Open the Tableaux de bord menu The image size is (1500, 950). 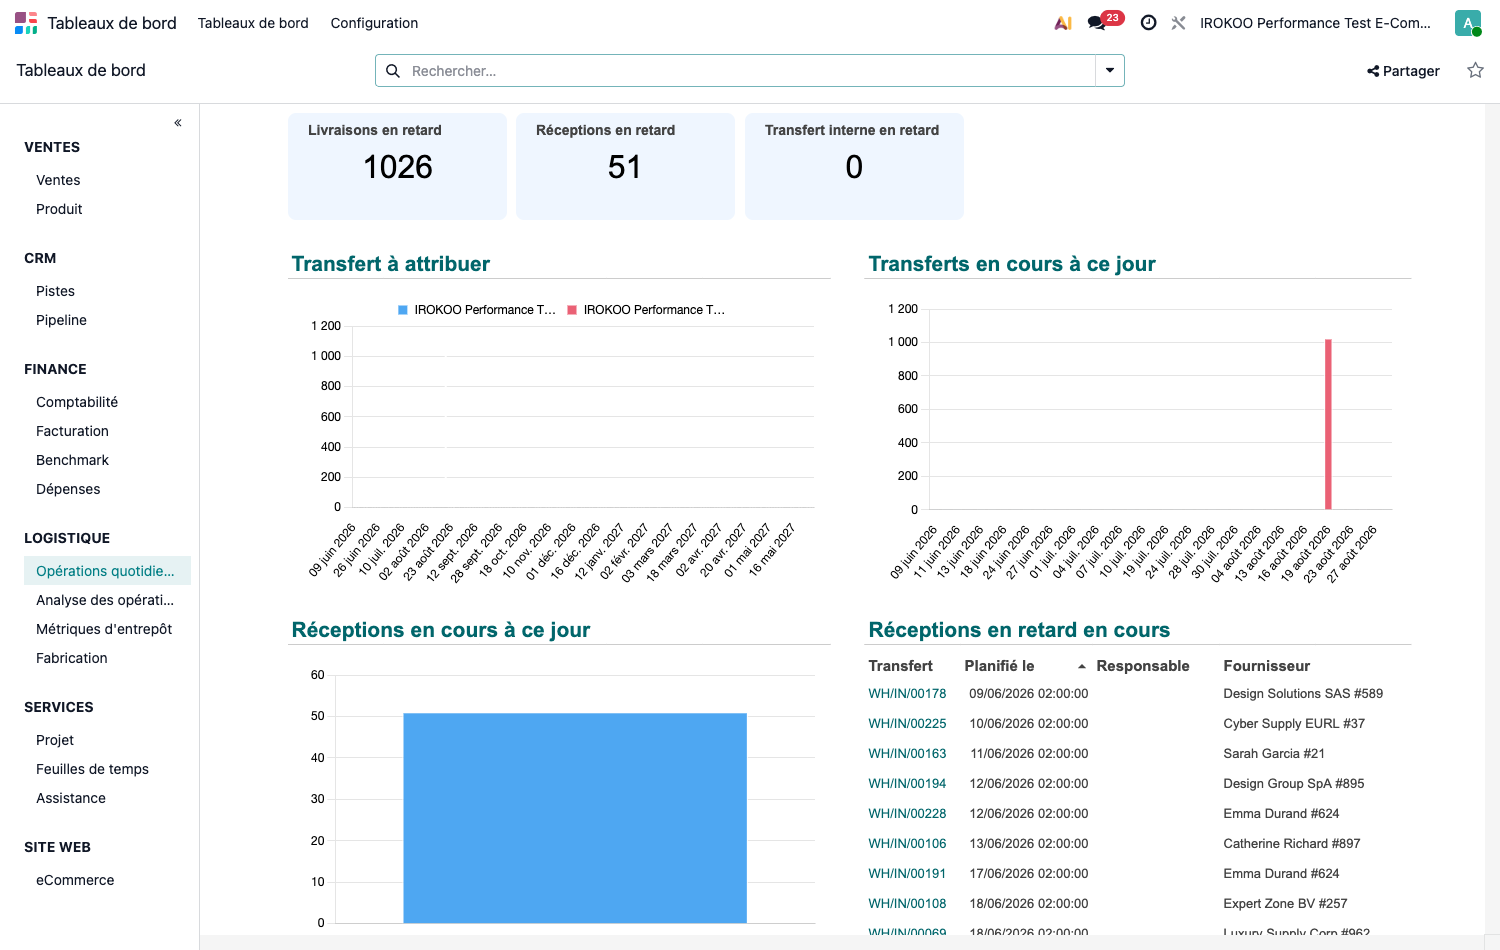point(253,23)
